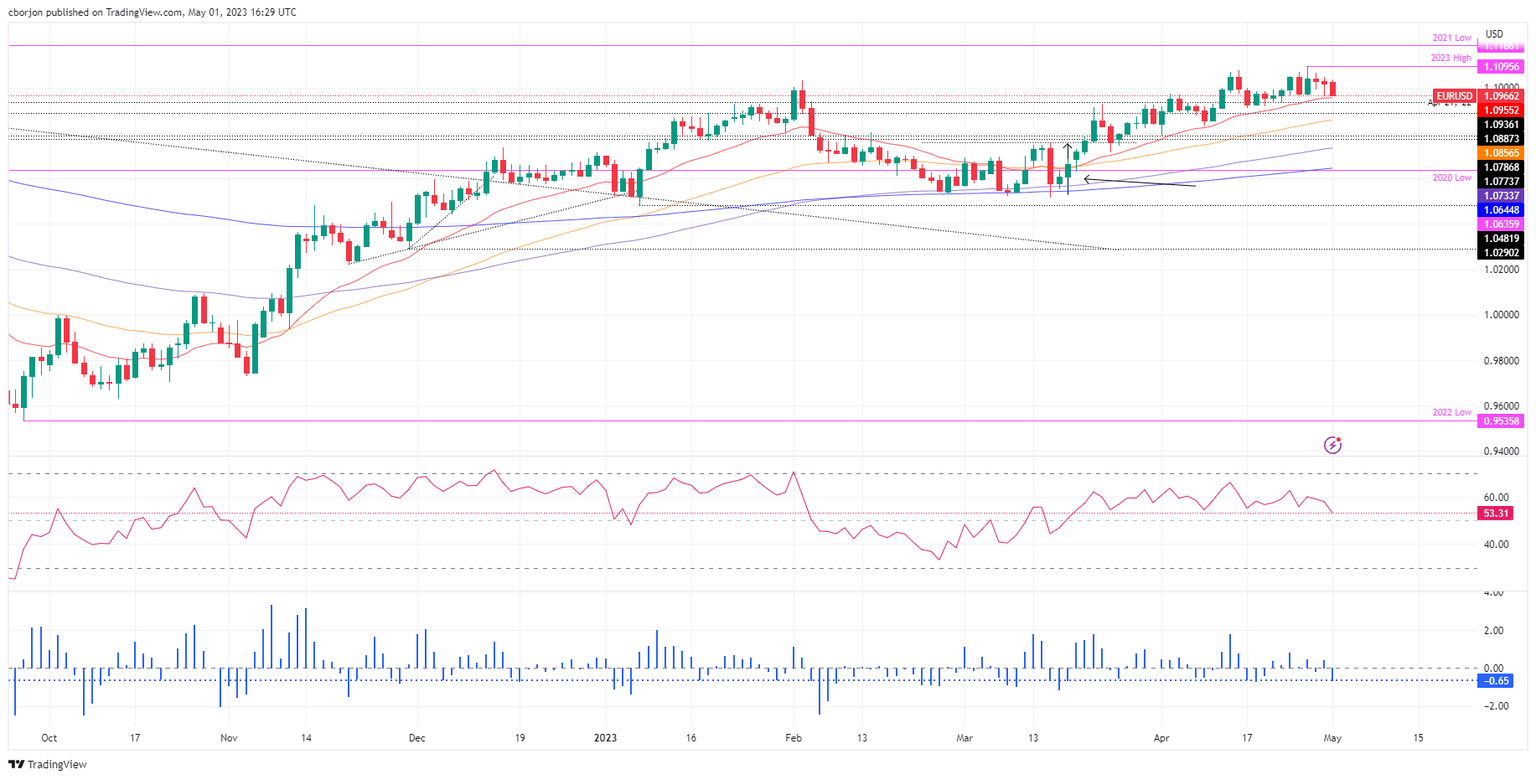Click the purple price level 1.07337
Image resolution: width=1536 pixels, height=779 pixels.
tap(1499, 196)
